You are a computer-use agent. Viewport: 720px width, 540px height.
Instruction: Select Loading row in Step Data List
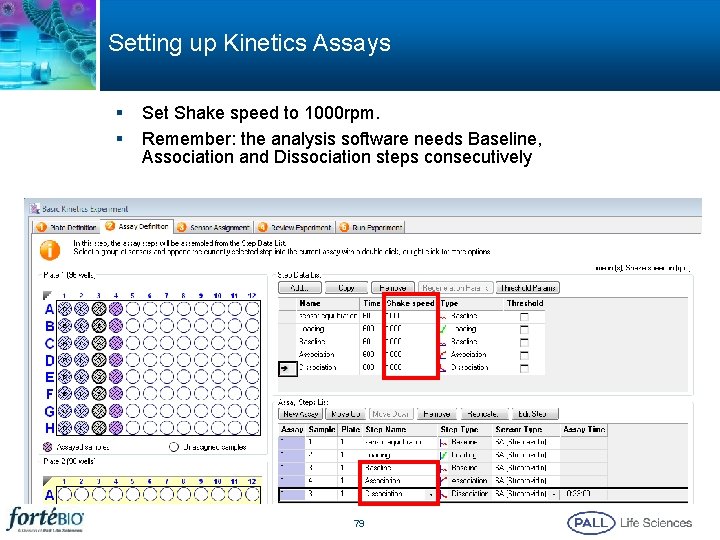[x=411, y=329]
